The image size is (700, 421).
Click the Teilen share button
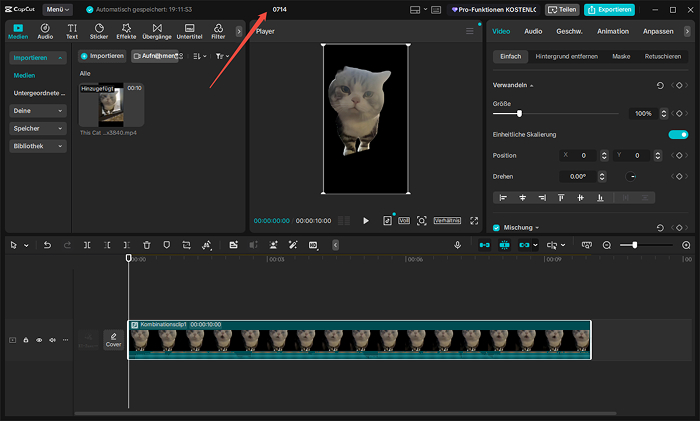[562, 9]
